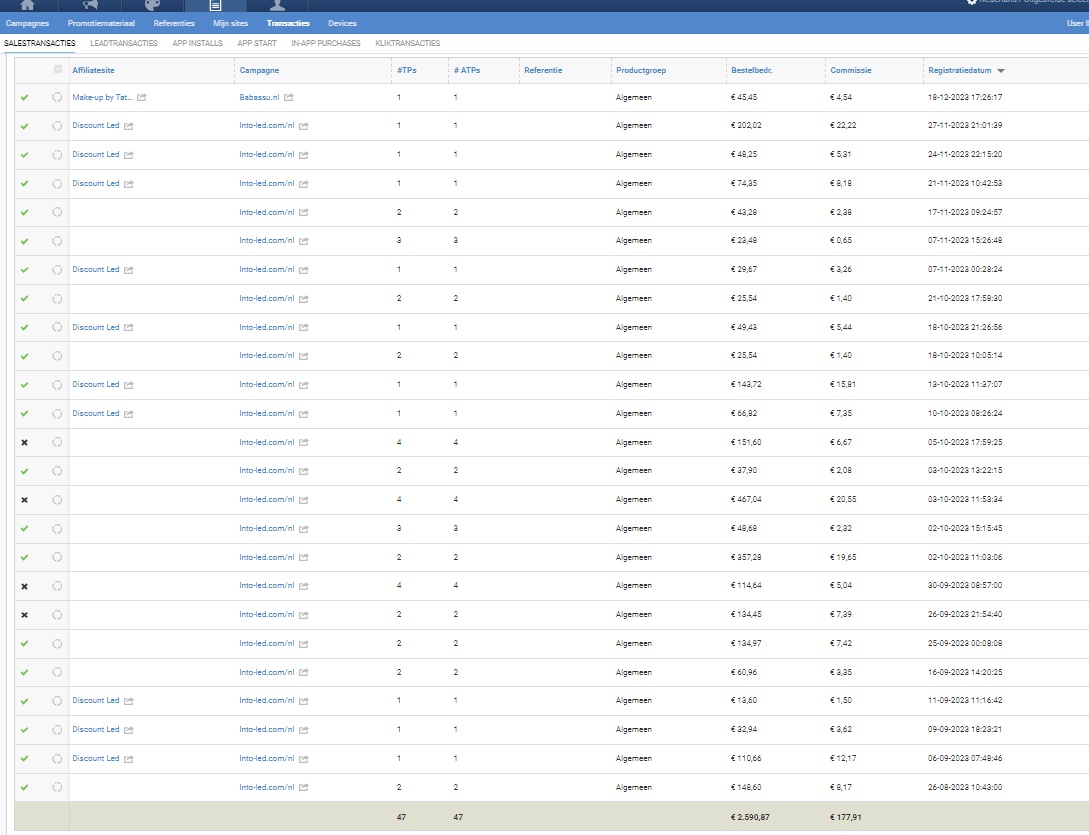1089x835 pixels.
Task: Sort by the Referentie column header
Action: click(x=543, y=70)
